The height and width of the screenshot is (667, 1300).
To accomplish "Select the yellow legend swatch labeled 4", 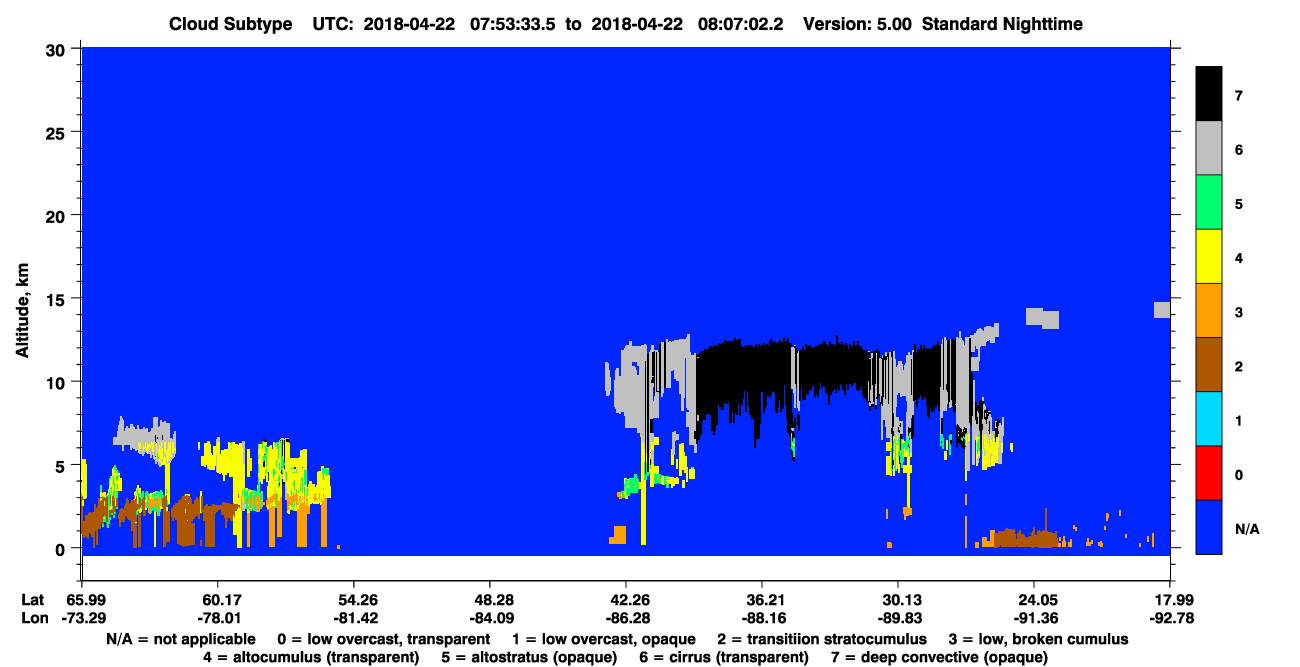I will [x=1209, y=257].
